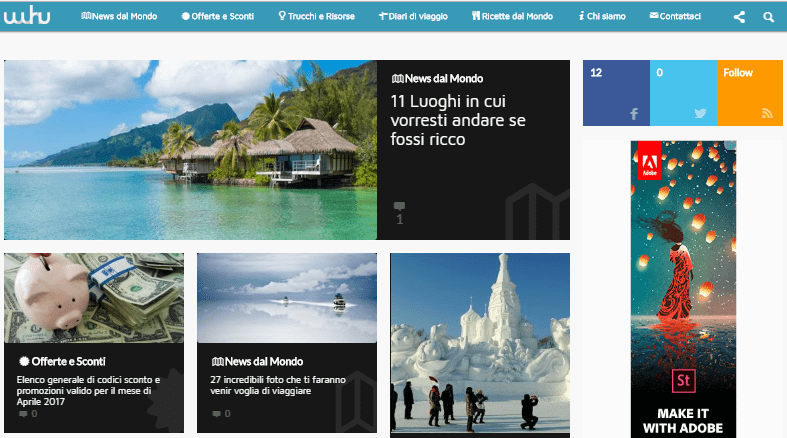Click the Adobe Stock St icon in ad
Image resolution: width=787 pixels, height=438 pixels.
[684, 380]
